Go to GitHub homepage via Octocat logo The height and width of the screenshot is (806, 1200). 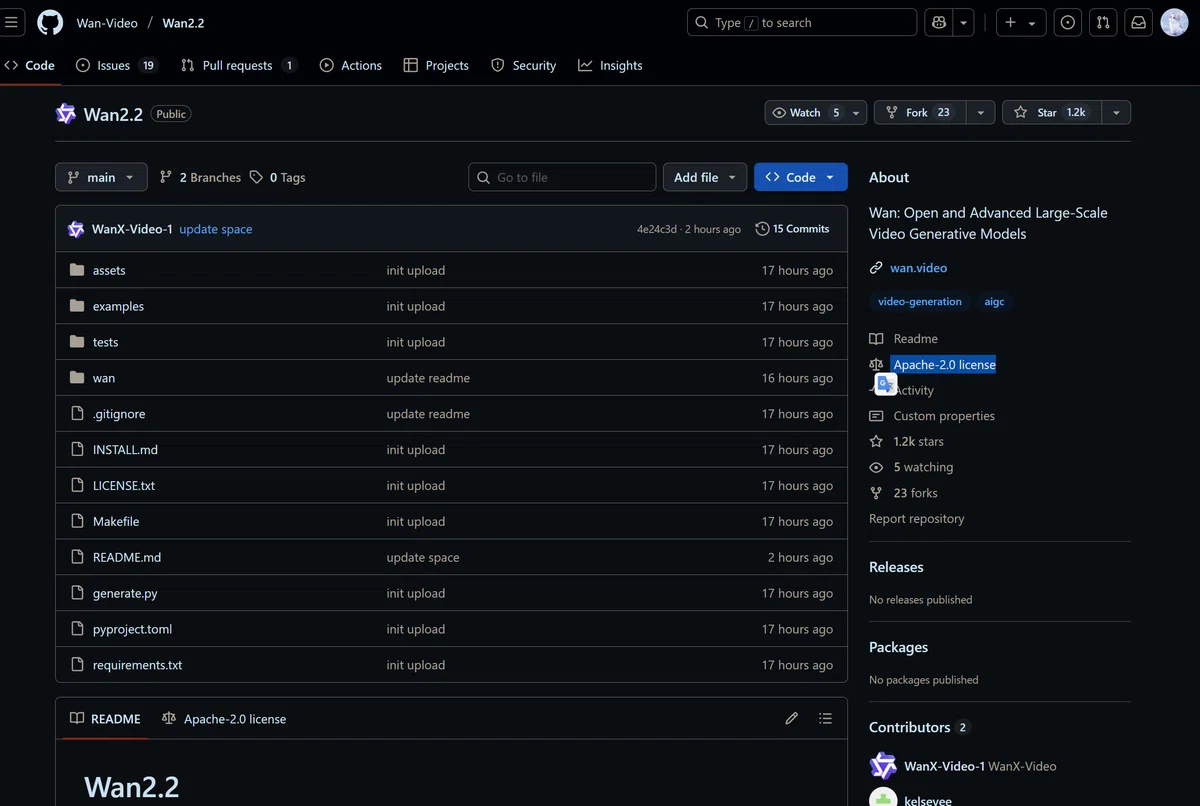tap(50, 22)
